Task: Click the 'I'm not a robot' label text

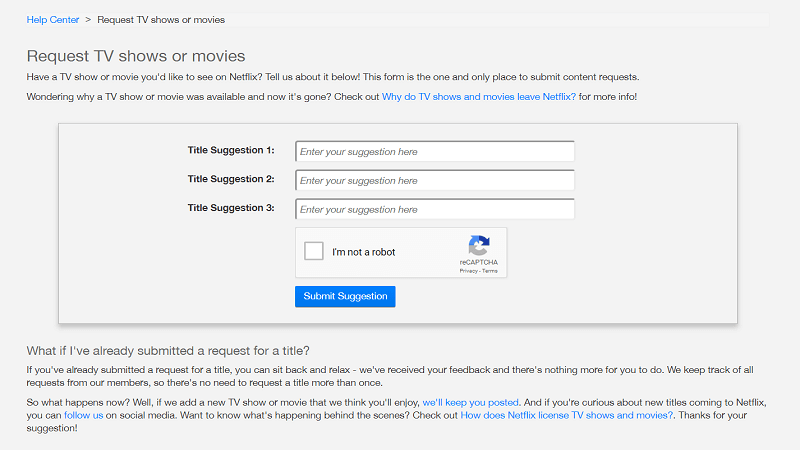Action: coord(364,252)
